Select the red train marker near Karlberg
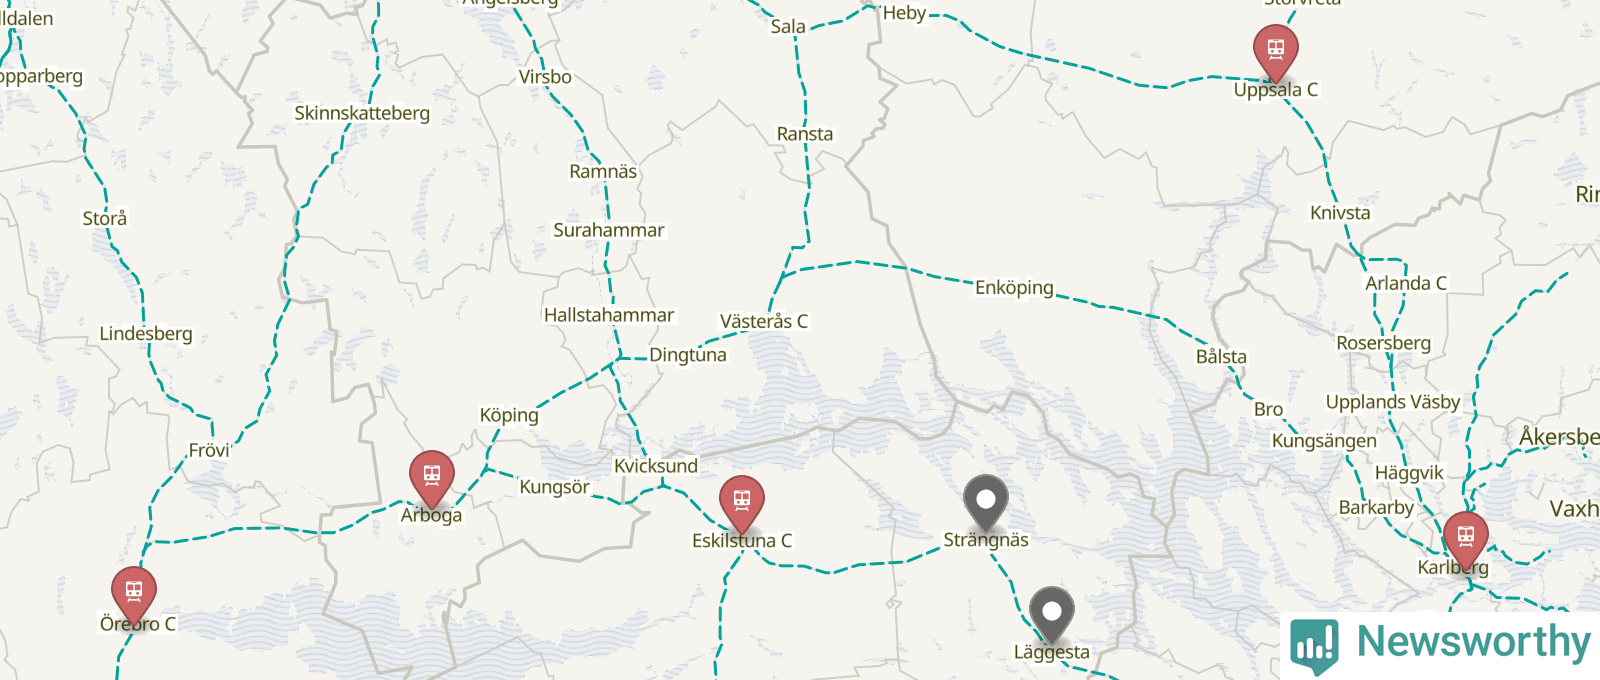 (x=1466, y=537)
